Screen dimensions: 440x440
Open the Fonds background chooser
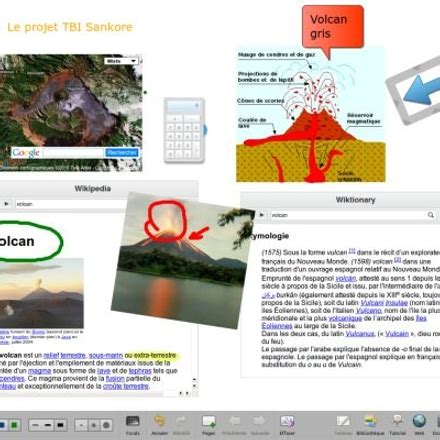coord(133,421)
